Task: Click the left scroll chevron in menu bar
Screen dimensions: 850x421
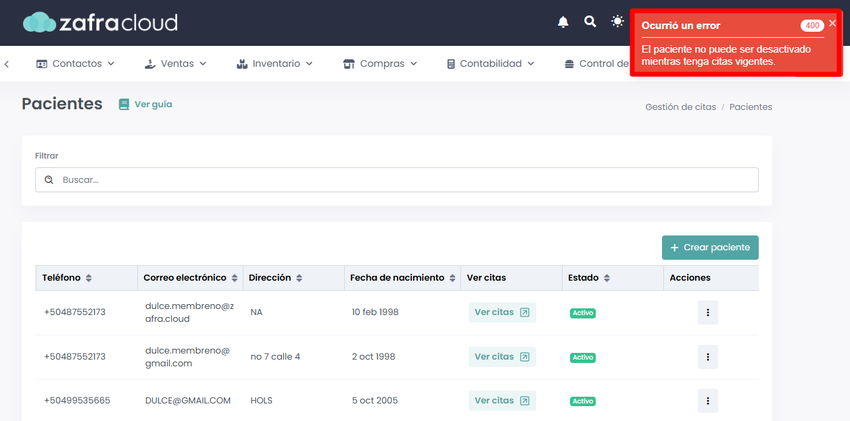Action: (7, 64)
